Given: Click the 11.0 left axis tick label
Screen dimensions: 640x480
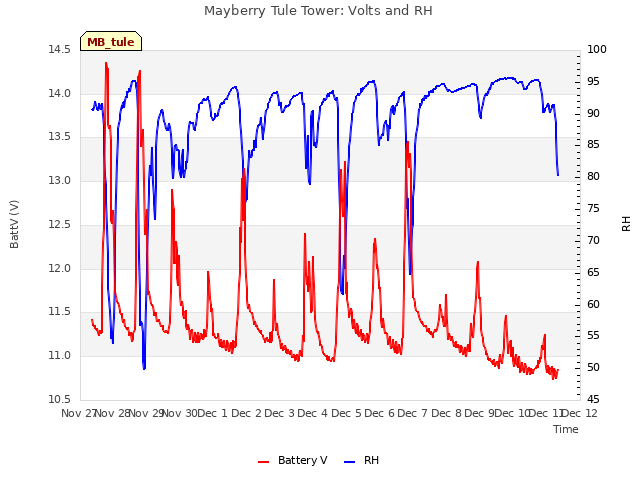Looking at the screenshot, I should tap(59, 356).
